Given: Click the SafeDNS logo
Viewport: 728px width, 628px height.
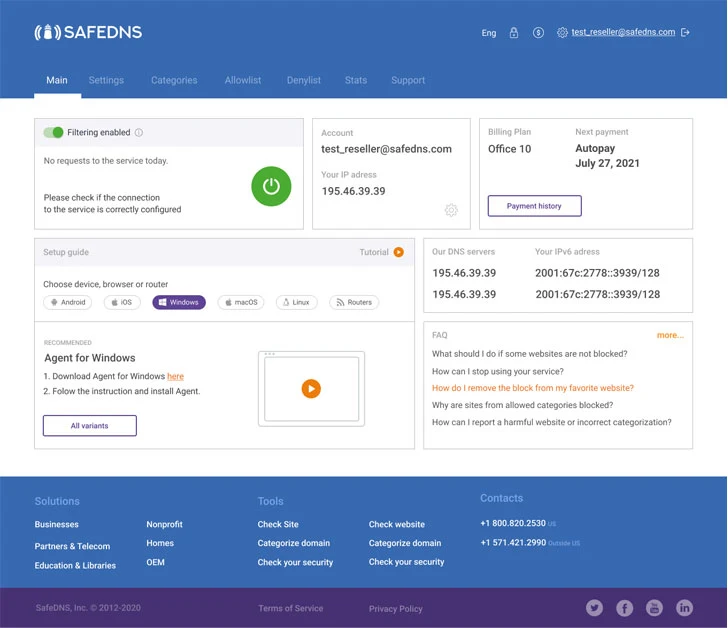Looking at the screenshot, I should (88, 32).
